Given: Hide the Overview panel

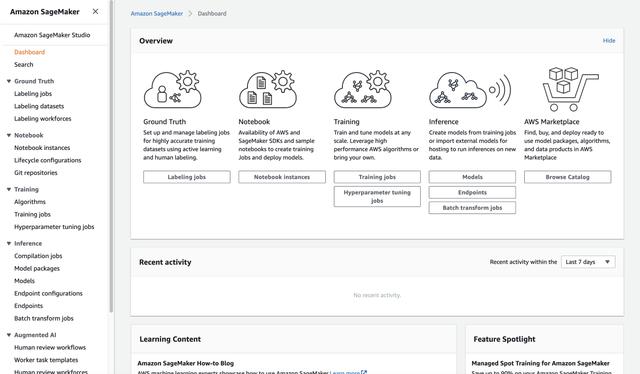Looking at the screenshot, I should (609, 41).
